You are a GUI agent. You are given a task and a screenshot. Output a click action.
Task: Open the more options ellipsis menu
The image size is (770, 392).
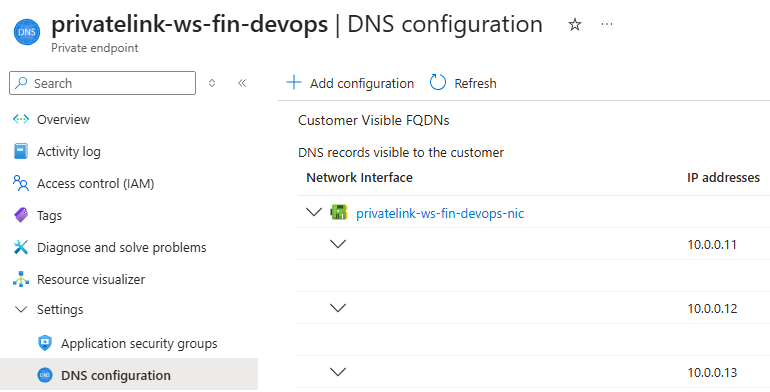pyautogui.click(x=607, y=24)
